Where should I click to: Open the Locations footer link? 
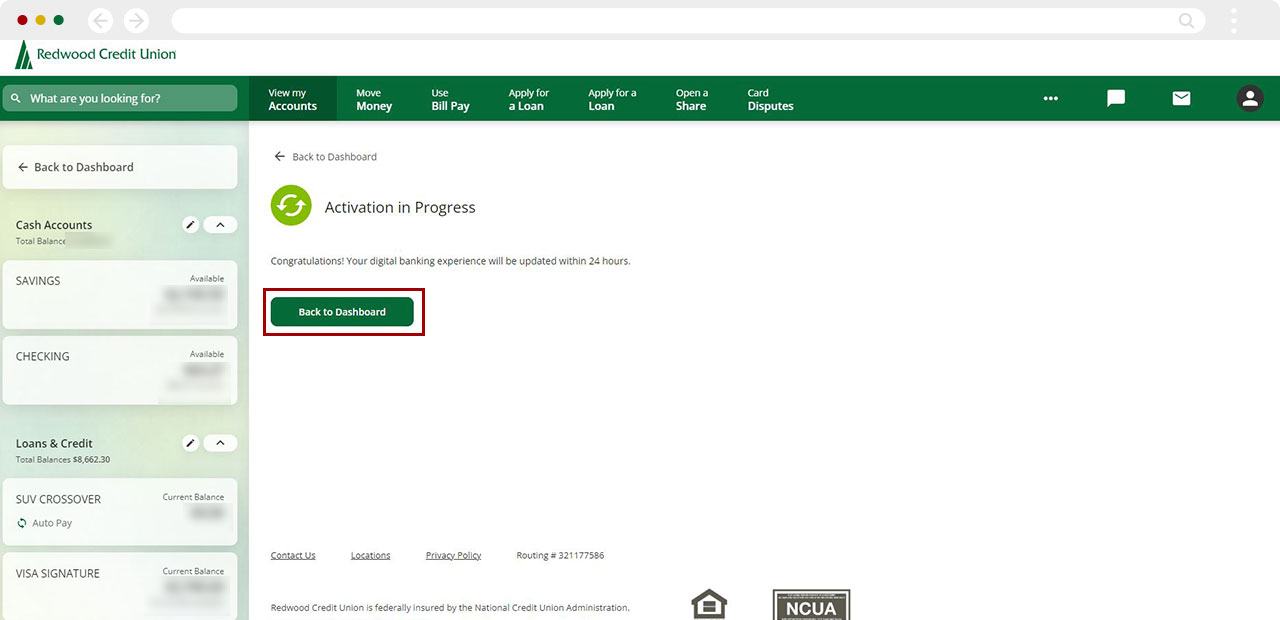370,555
